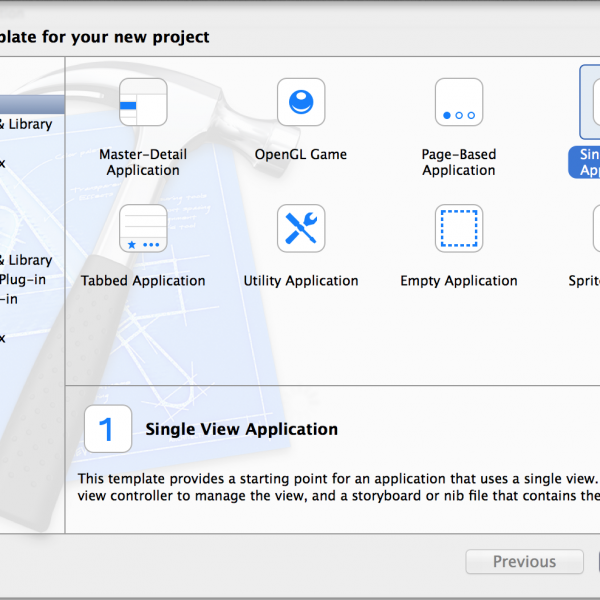
Task: Click the template description paragraph text
Action: (339, 487)
